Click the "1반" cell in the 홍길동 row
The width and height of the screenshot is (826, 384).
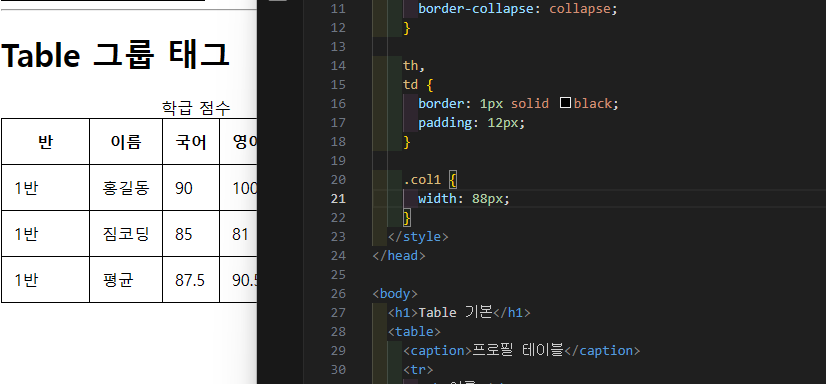coord(46,188)
